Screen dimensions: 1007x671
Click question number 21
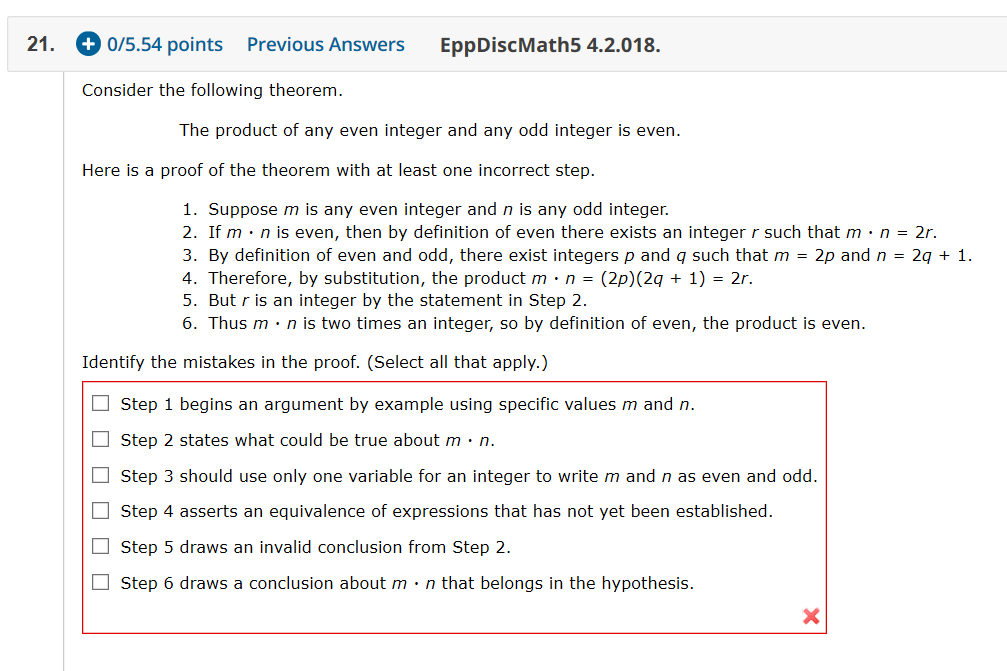click(x=36, y=44)
